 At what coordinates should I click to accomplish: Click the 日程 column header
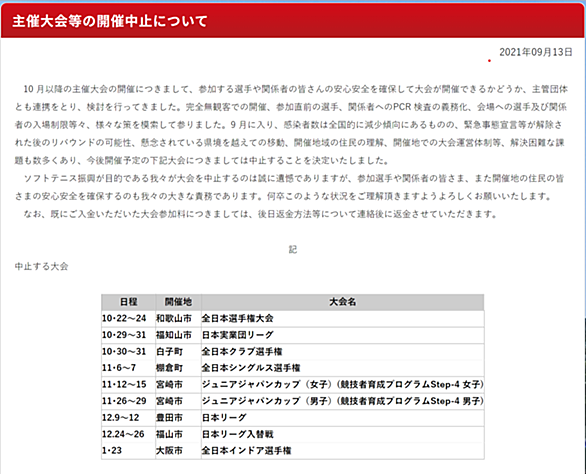pyautogui.click(x=129, y=302)
